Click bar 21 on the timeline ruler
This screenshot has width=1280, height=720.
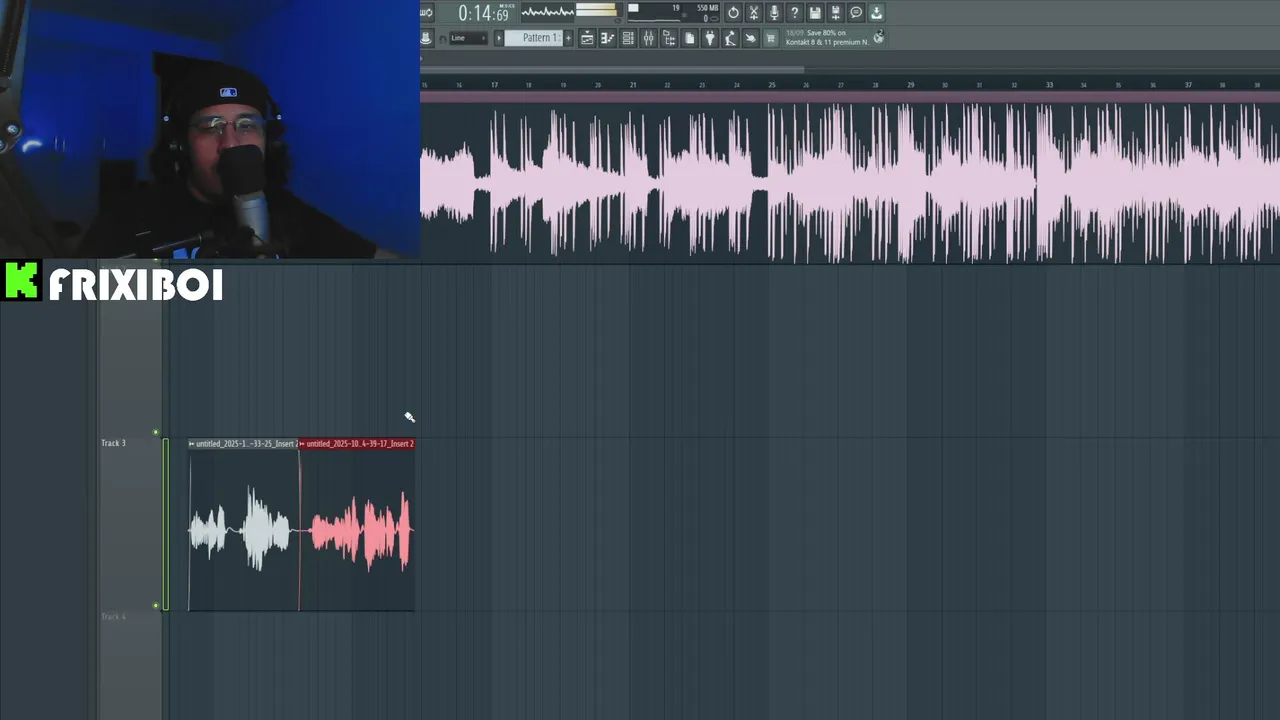pos(632,85)
